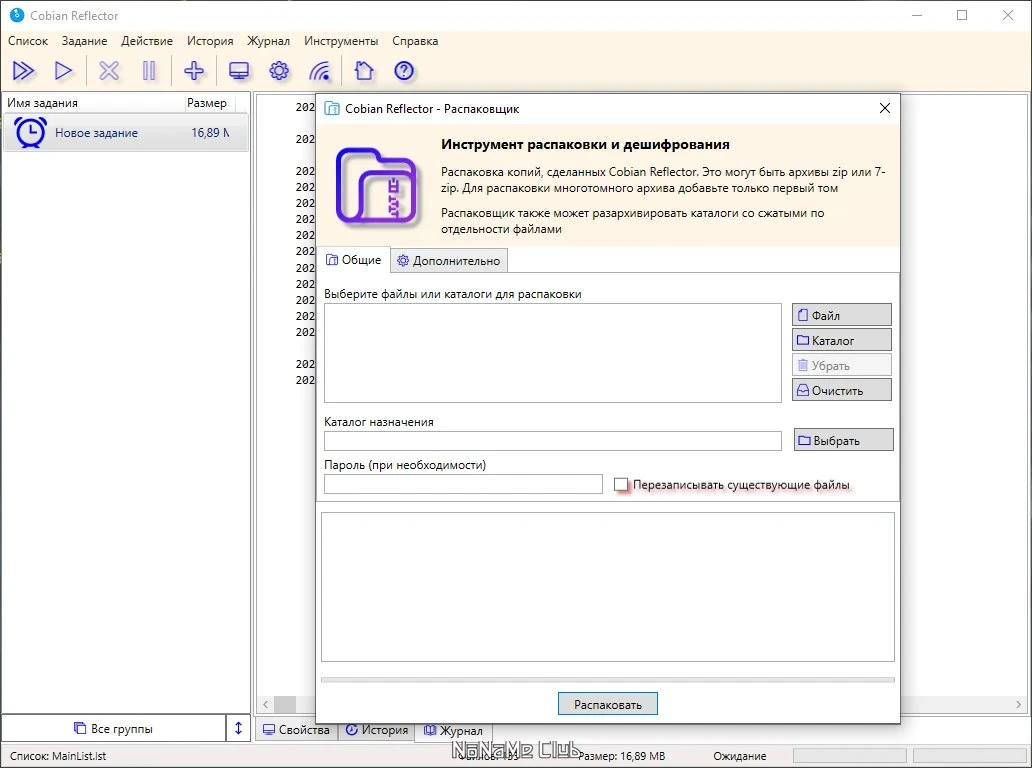The height and width of the screenshot is (768, 1032).
Task: Click the horizontal scrollbar right arrow
Action: (x=1018, y=704)
